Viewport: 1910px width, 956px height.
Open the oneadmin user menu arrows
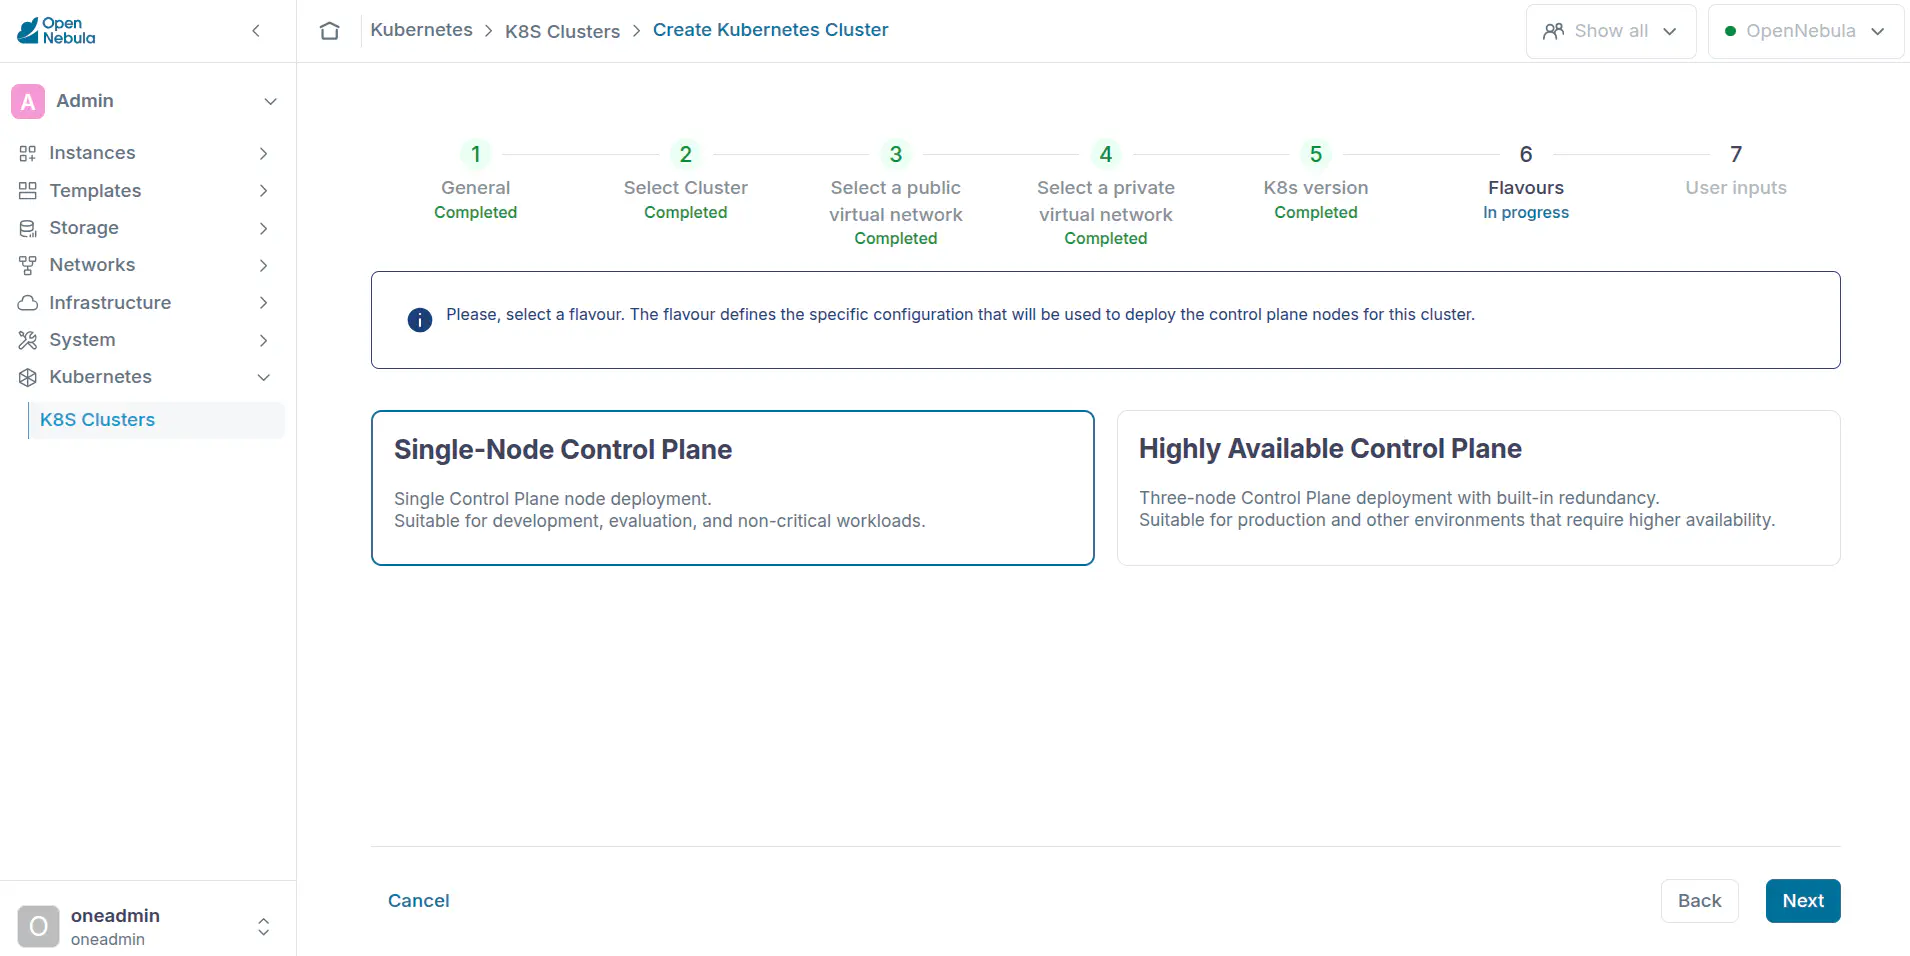264,927
